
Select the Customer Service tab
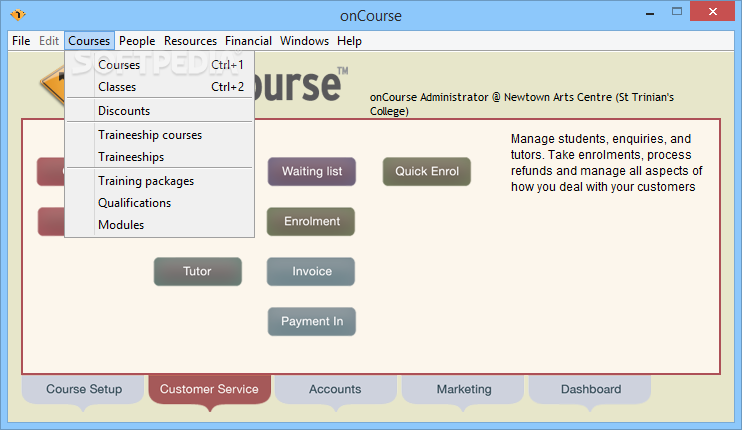pos(210,389)
